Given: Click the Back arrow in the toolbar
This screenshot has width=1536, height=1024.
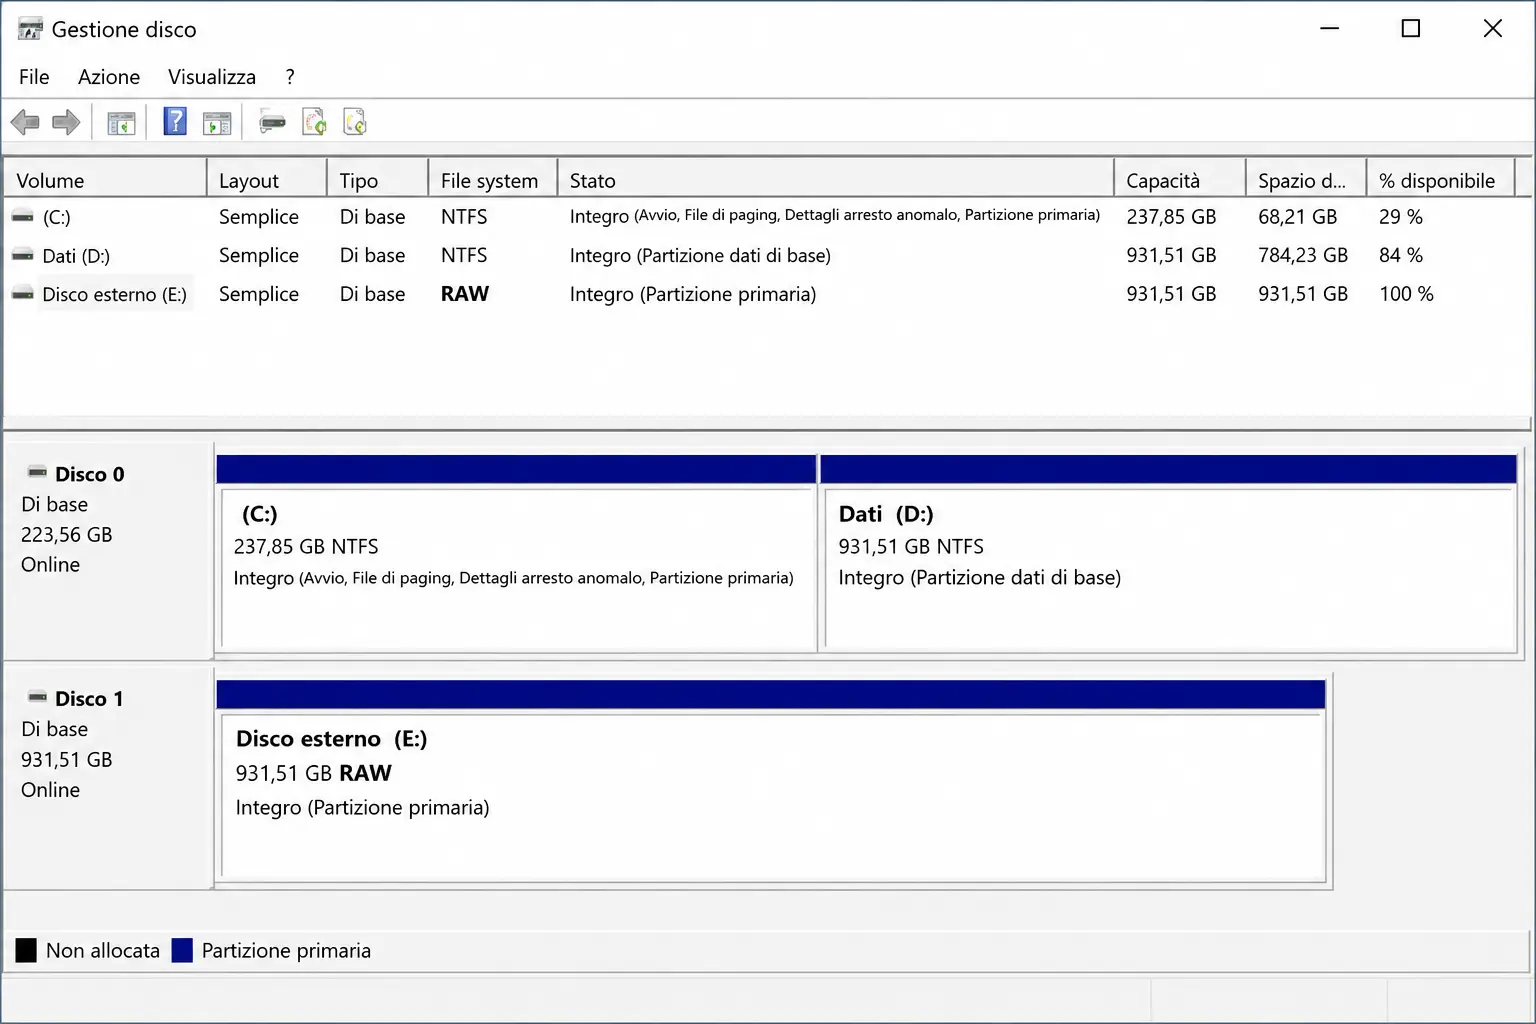Looking at the screenshot, I should click(x=25, y=123).
